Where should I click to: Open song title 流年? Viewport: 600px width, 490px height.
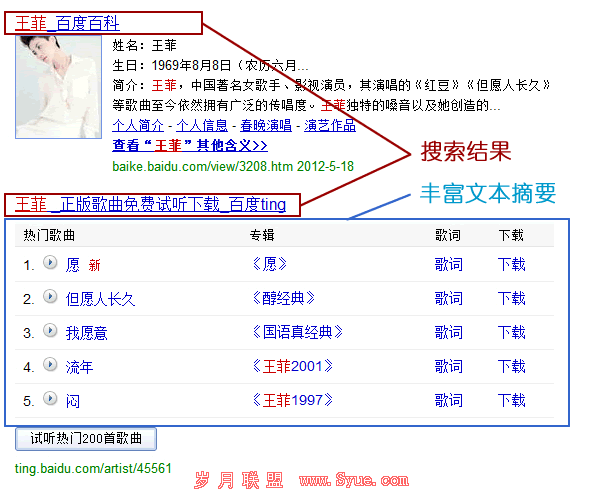[x=80, y=367]
